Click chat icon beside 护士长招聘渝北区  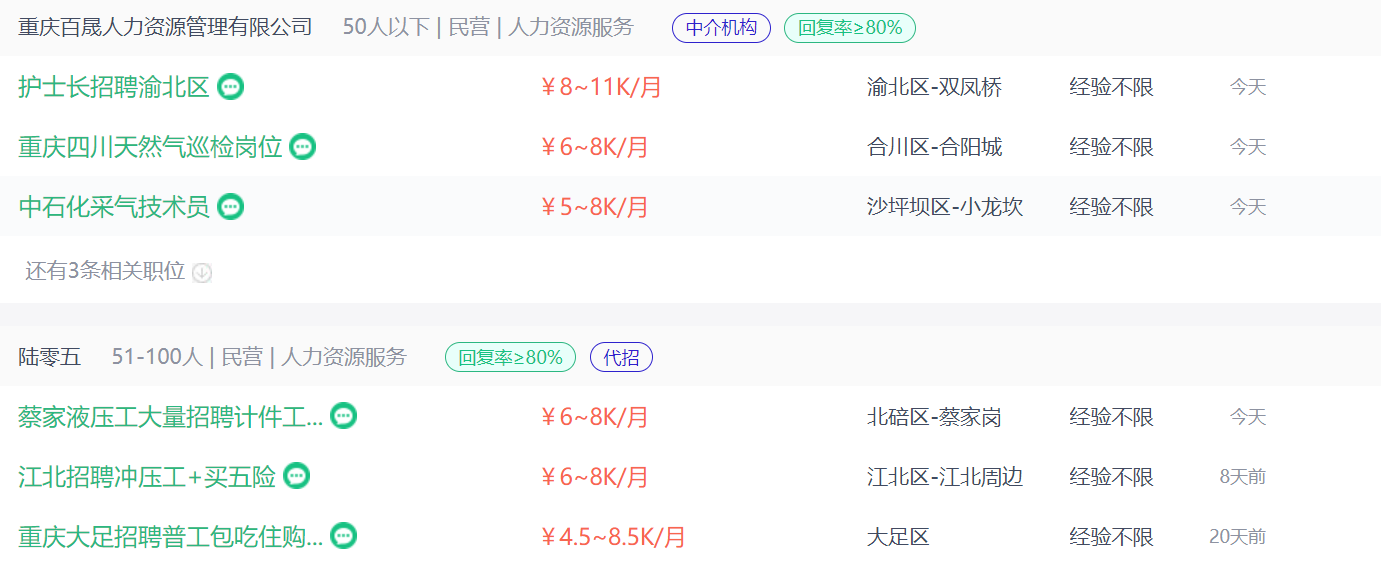231,87
